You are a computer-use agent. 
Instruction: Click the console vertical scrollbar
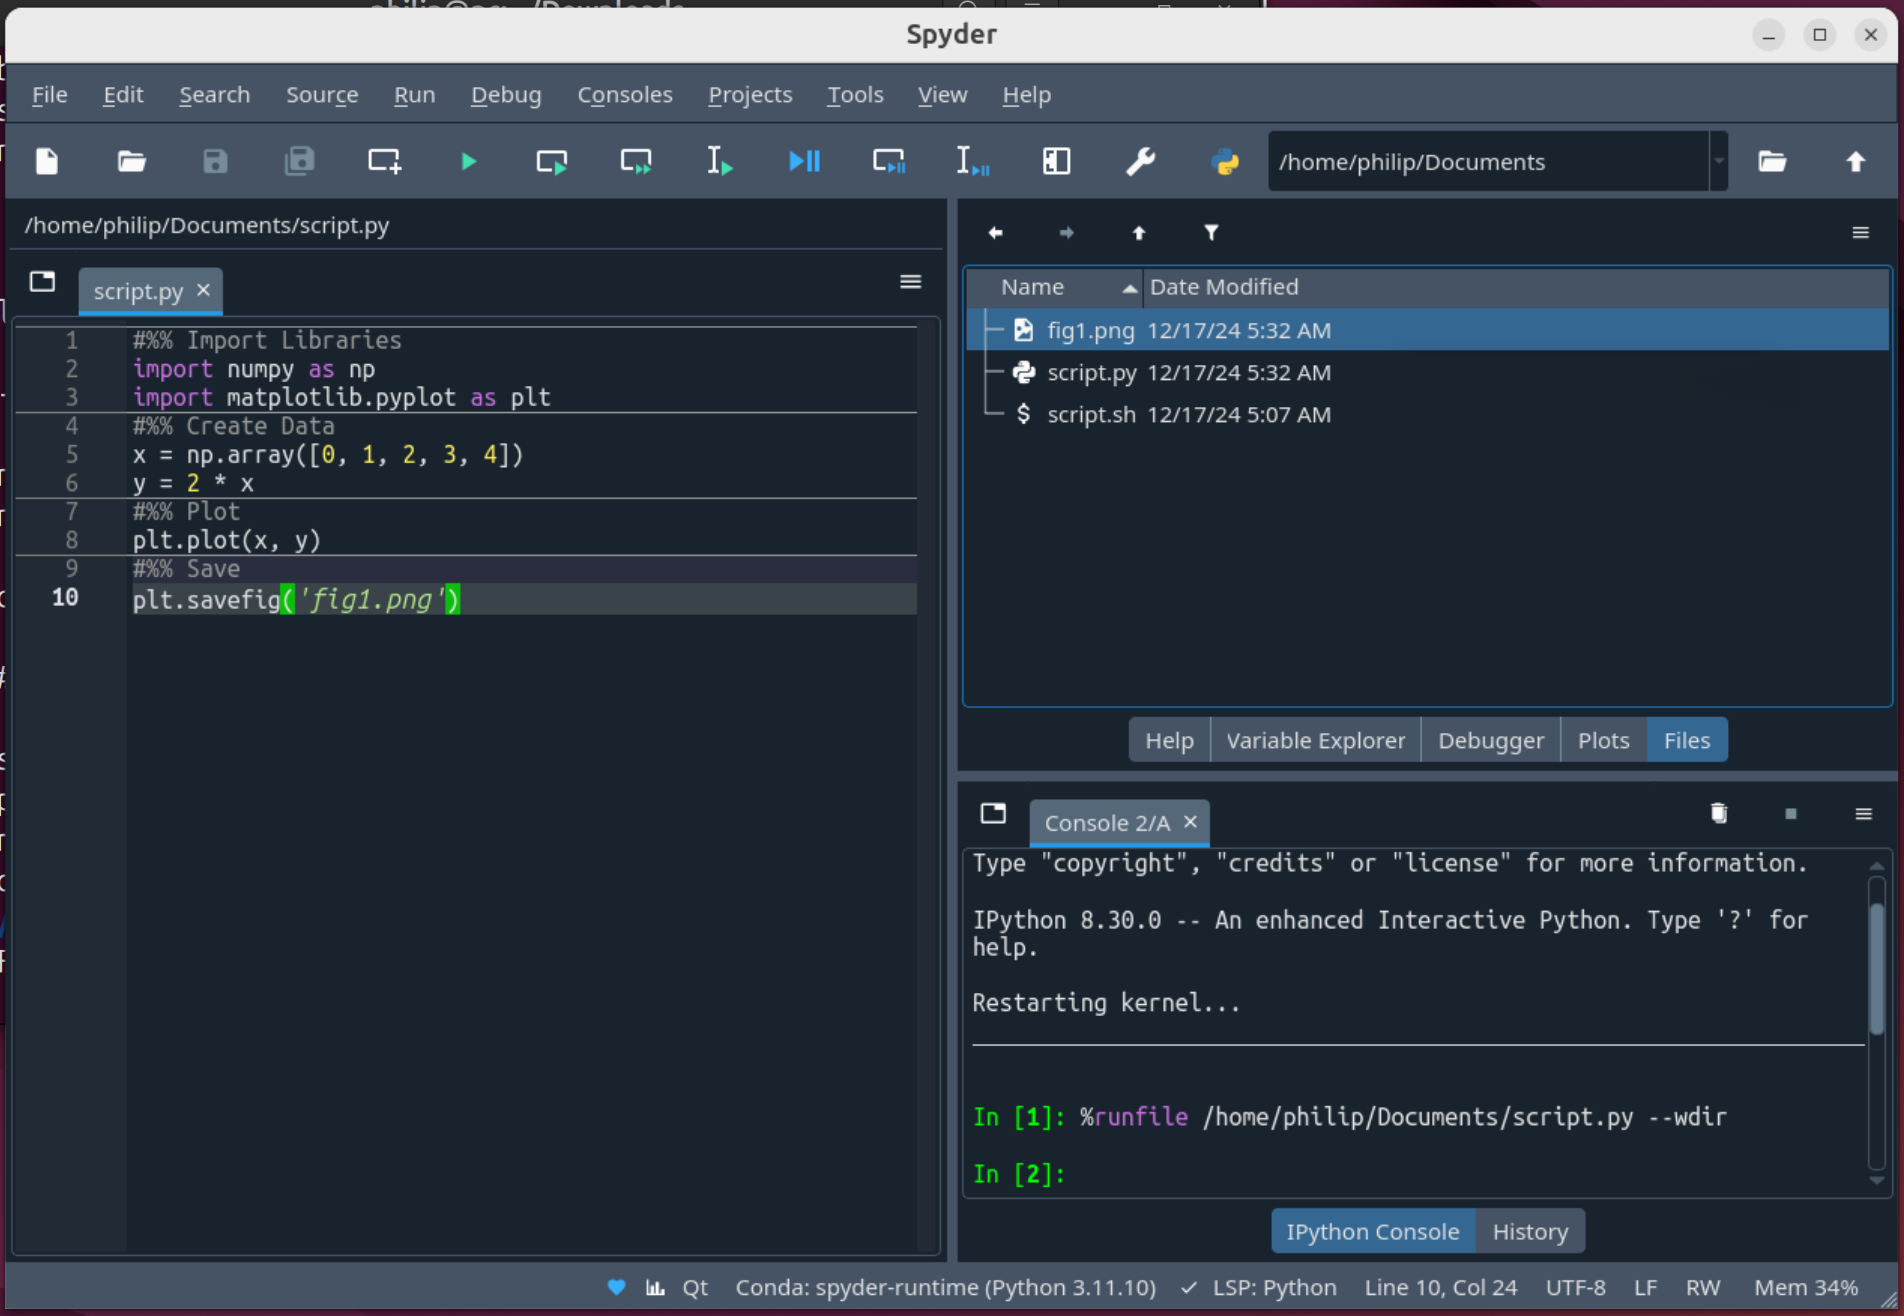[1877, 969]
